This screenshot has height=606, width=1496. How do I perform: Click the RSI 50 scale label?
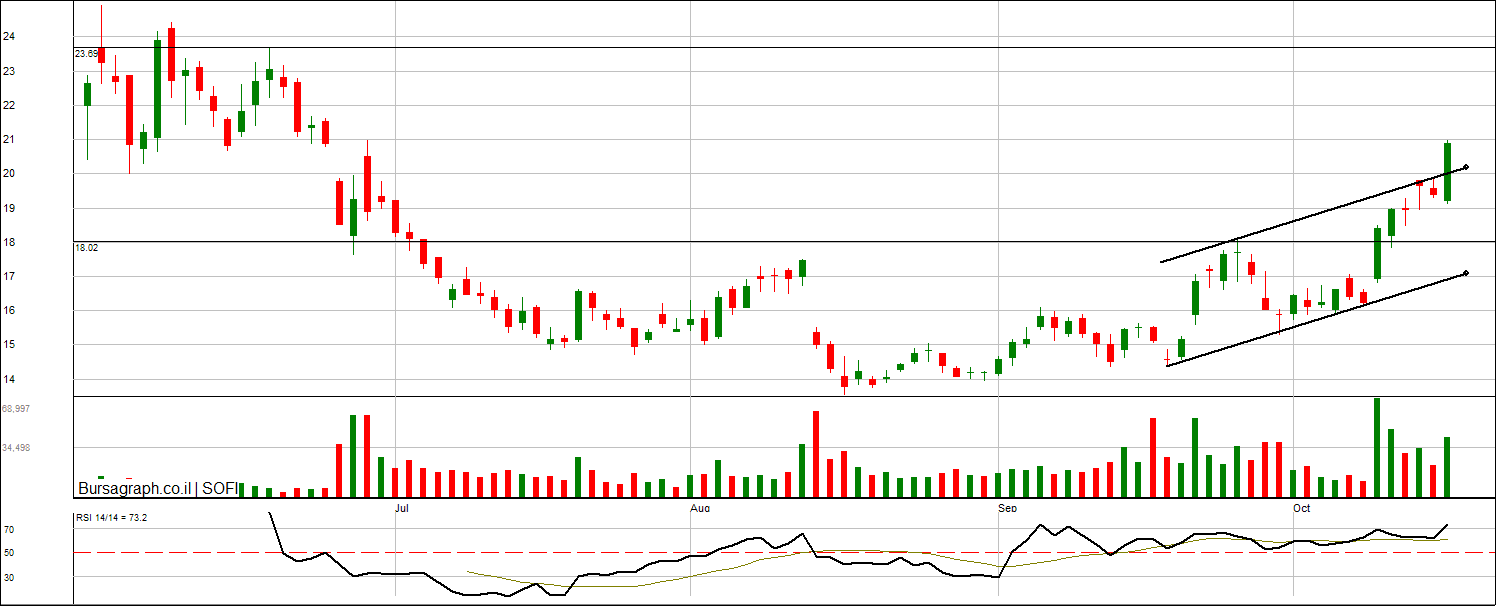point(8,552)
